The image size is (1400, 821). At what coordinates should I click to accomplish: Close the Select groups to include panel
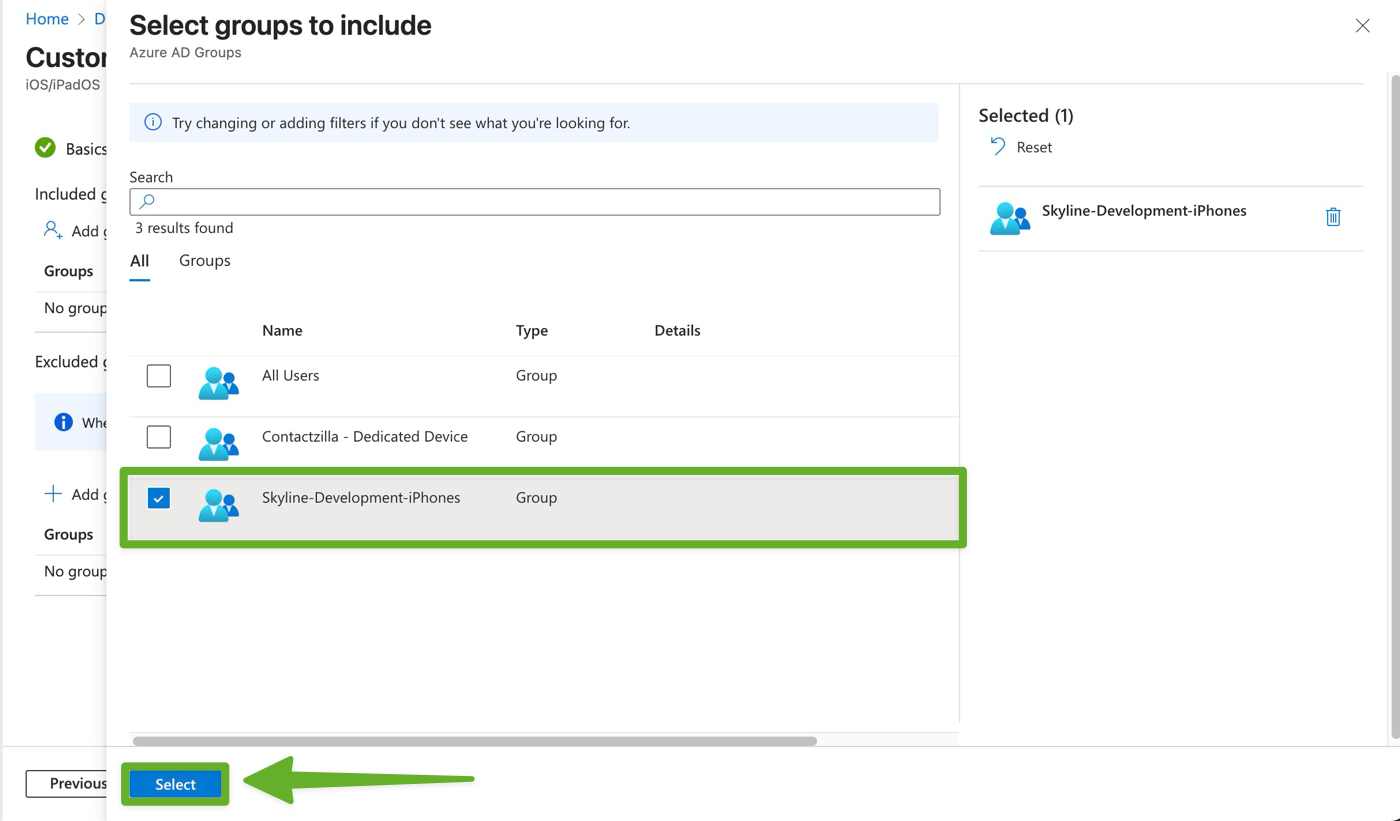click(x=1362, y=26)
